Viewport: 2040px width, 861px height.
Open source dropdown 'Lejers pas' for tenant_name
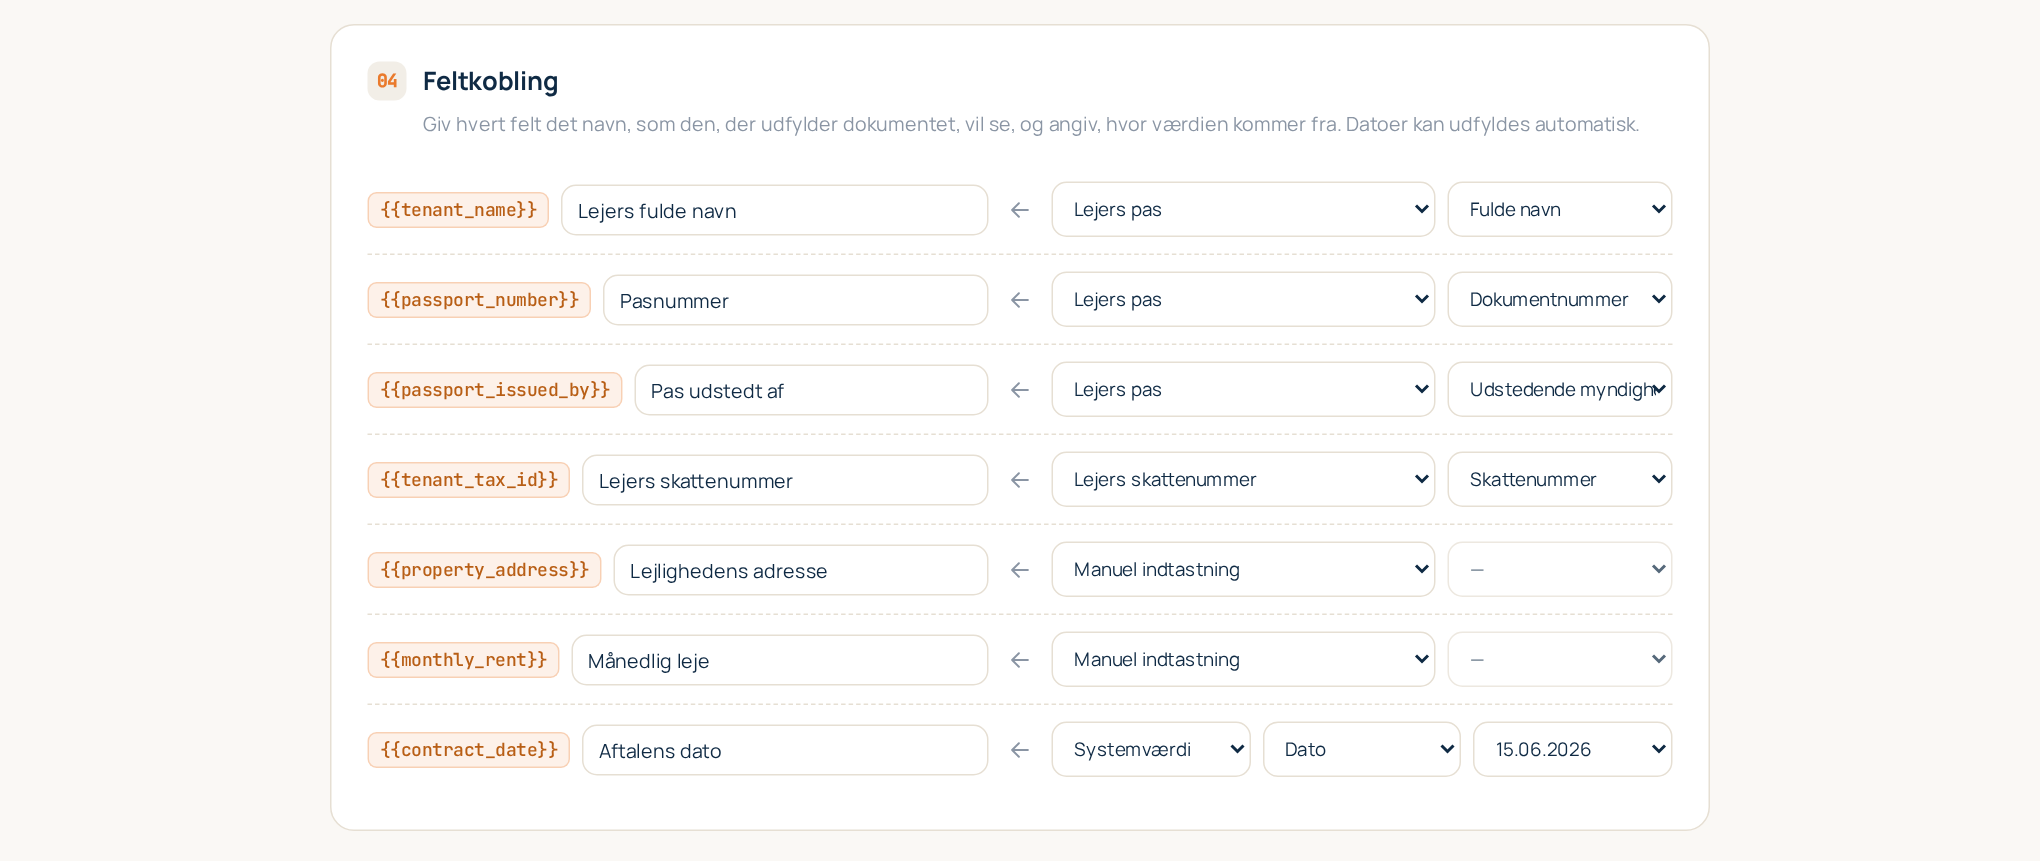click(x=1243, y=209)
